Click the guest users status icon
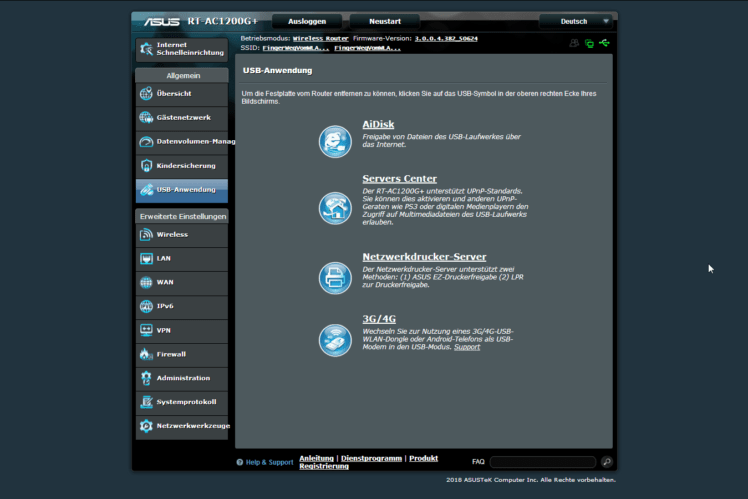 pyautogui.click(x=574, y=43)
